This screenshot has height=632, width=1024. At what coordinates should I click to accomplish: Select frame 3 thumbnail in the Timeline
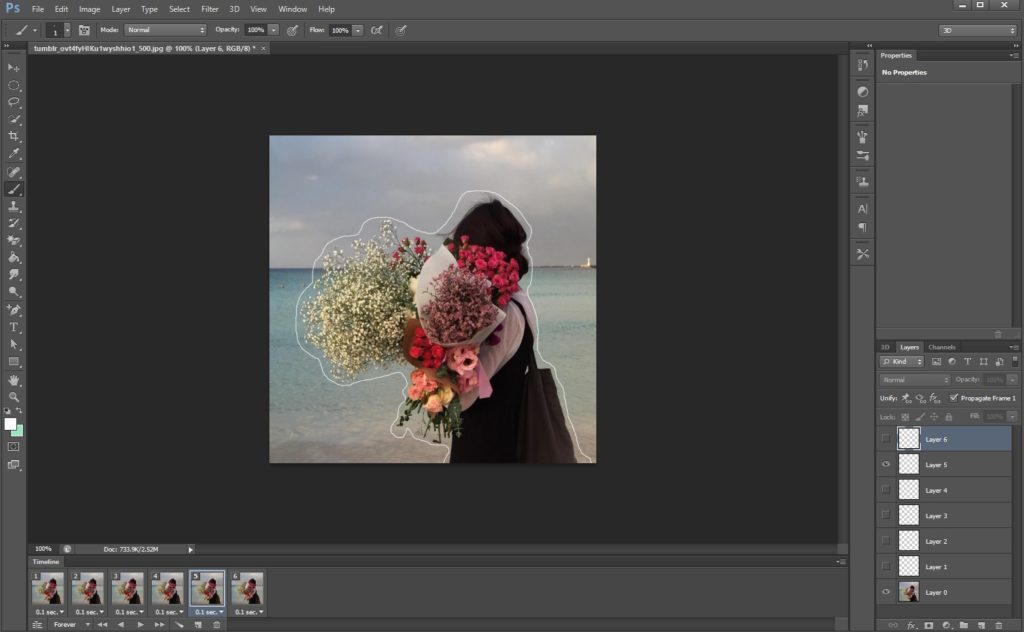click(127, 588)
